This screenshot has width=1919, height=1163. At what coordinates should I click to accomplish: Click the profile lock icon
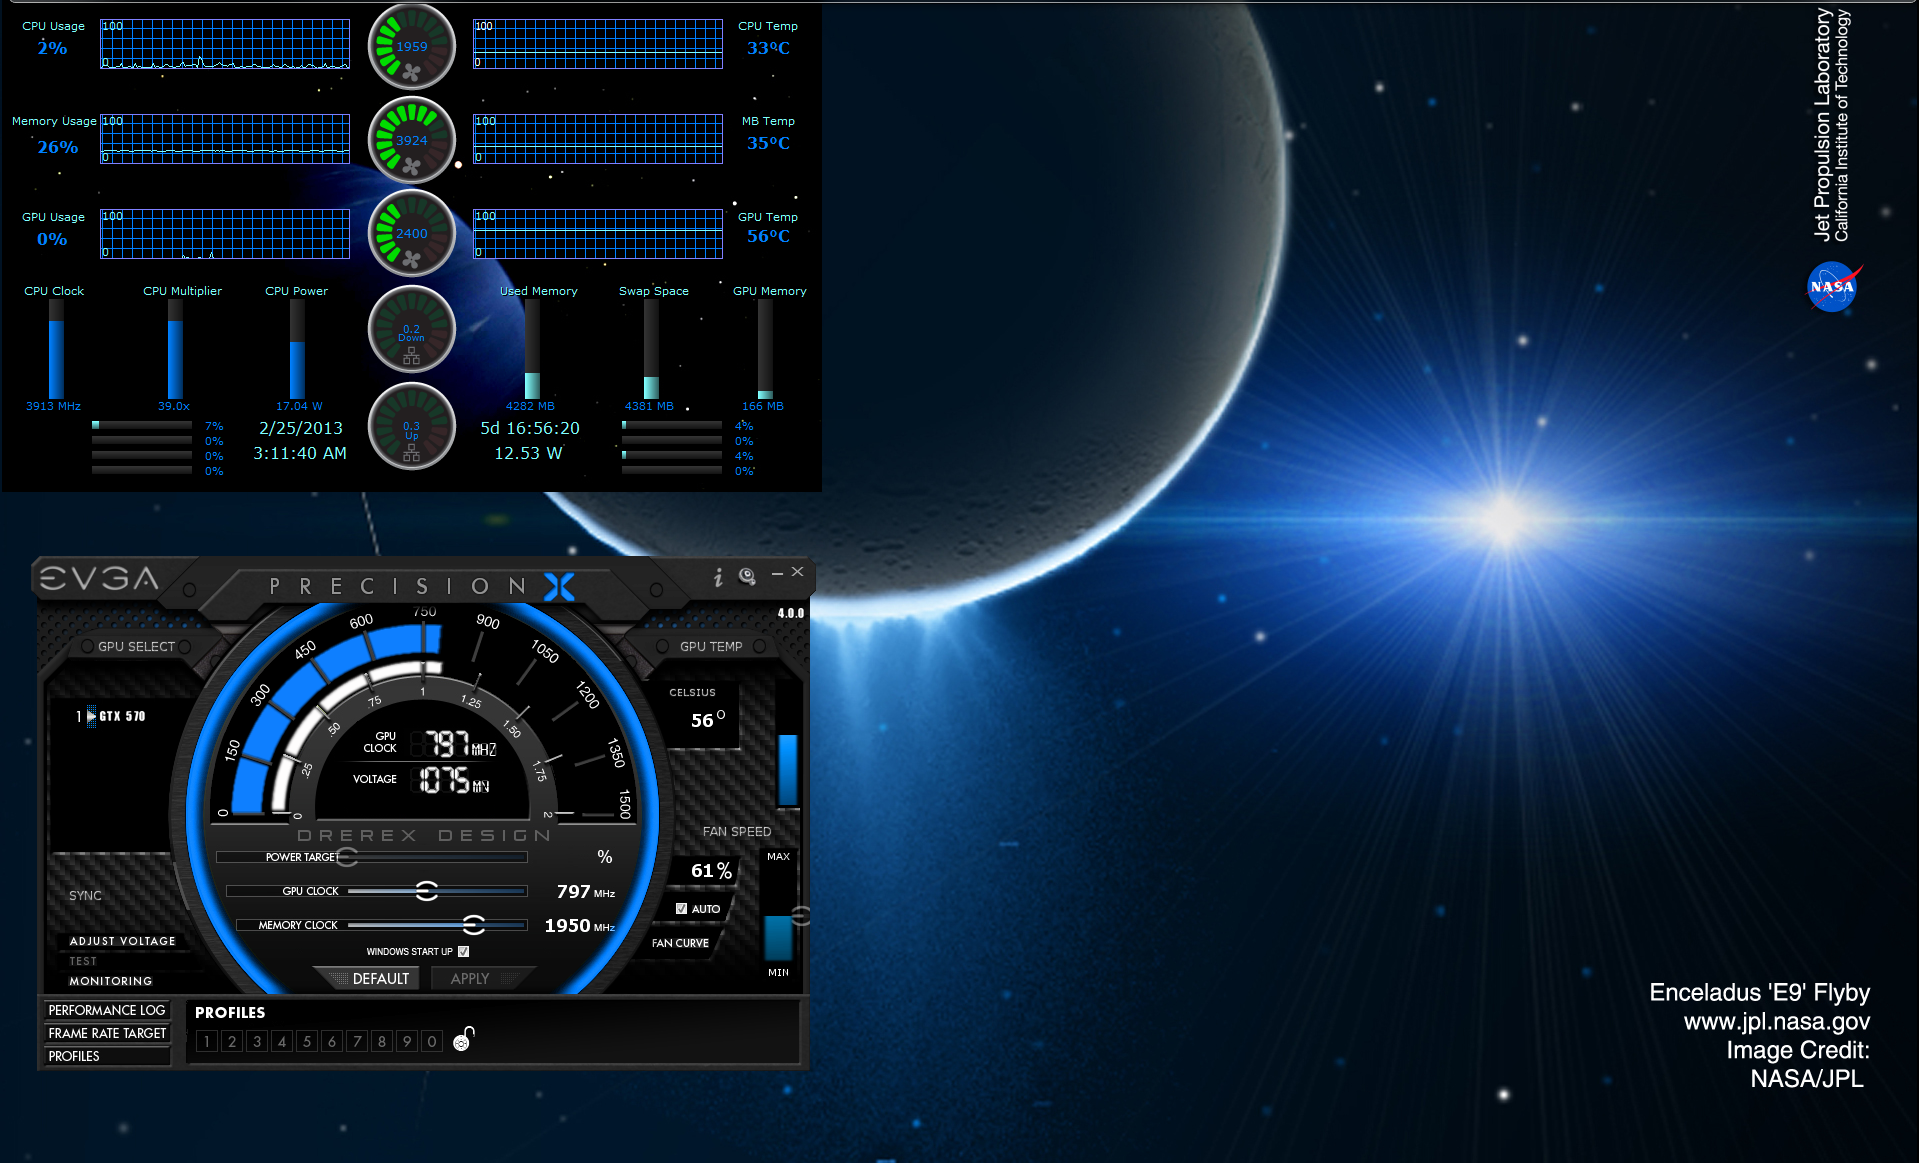[463, 1039]
